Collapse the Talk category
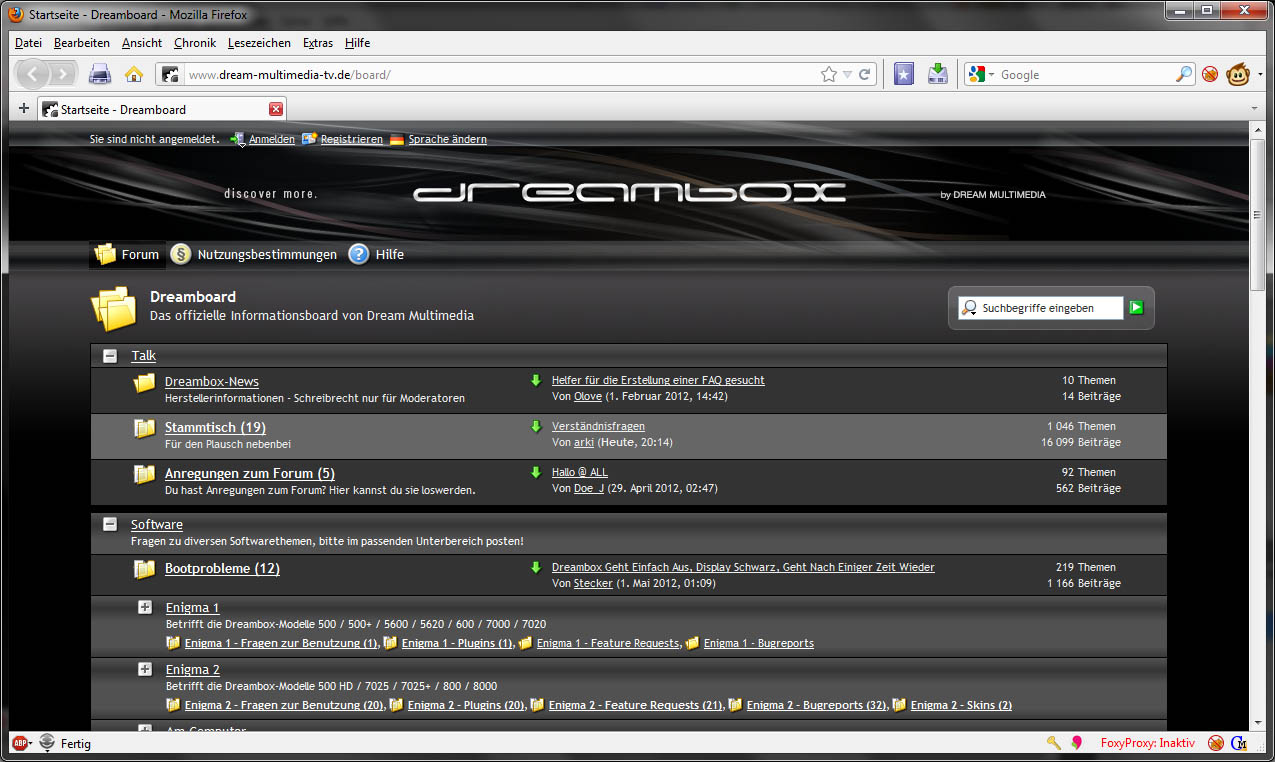 pos(110,356)
